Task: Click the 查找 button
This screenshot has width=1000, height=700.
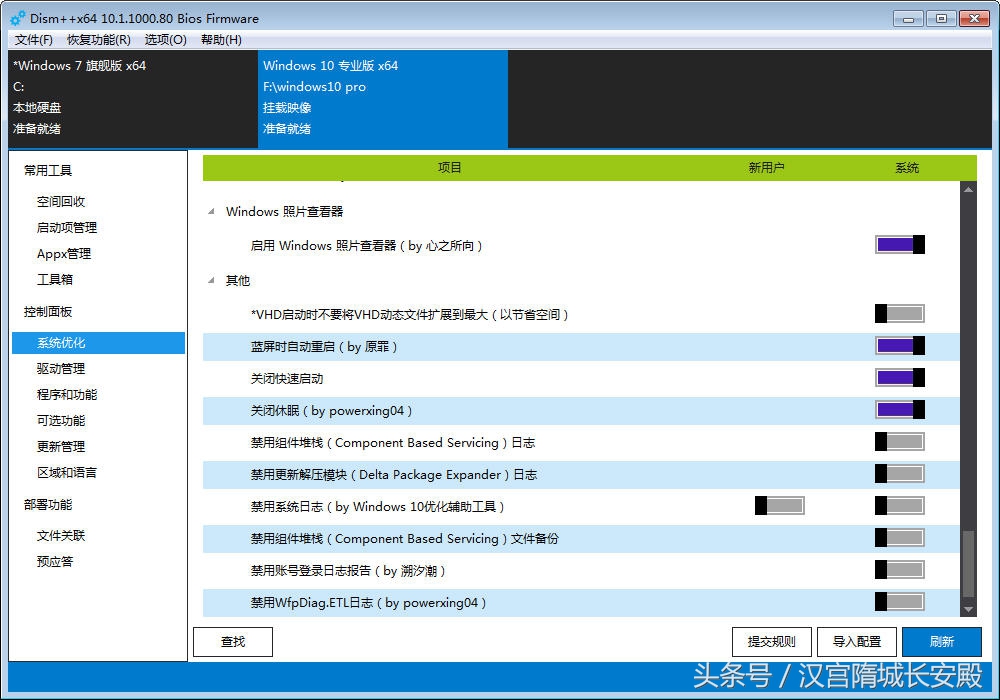Action: point(233,641)
